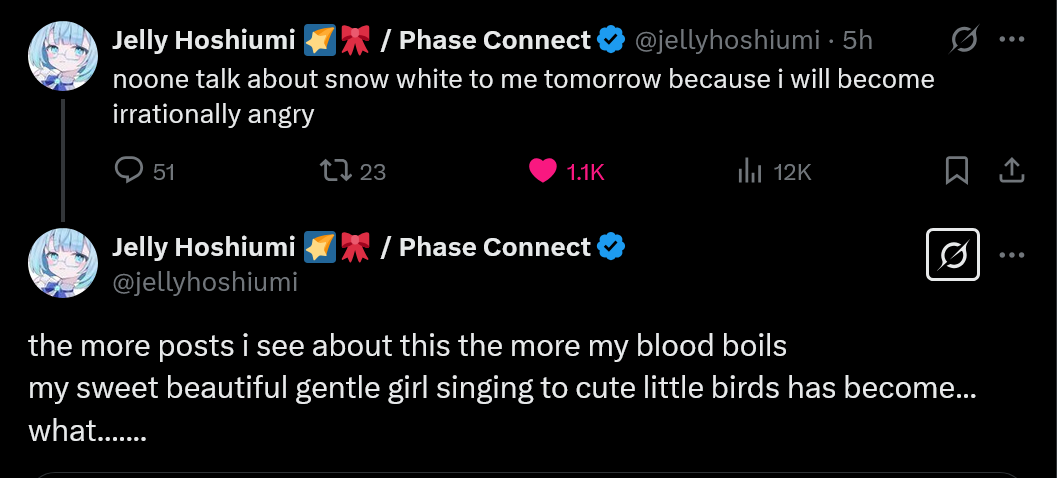The image size is (1057, 478).
Task: Click @jellyhoshiumi handle beside the 5h timestamp
Action: point(729,40)
